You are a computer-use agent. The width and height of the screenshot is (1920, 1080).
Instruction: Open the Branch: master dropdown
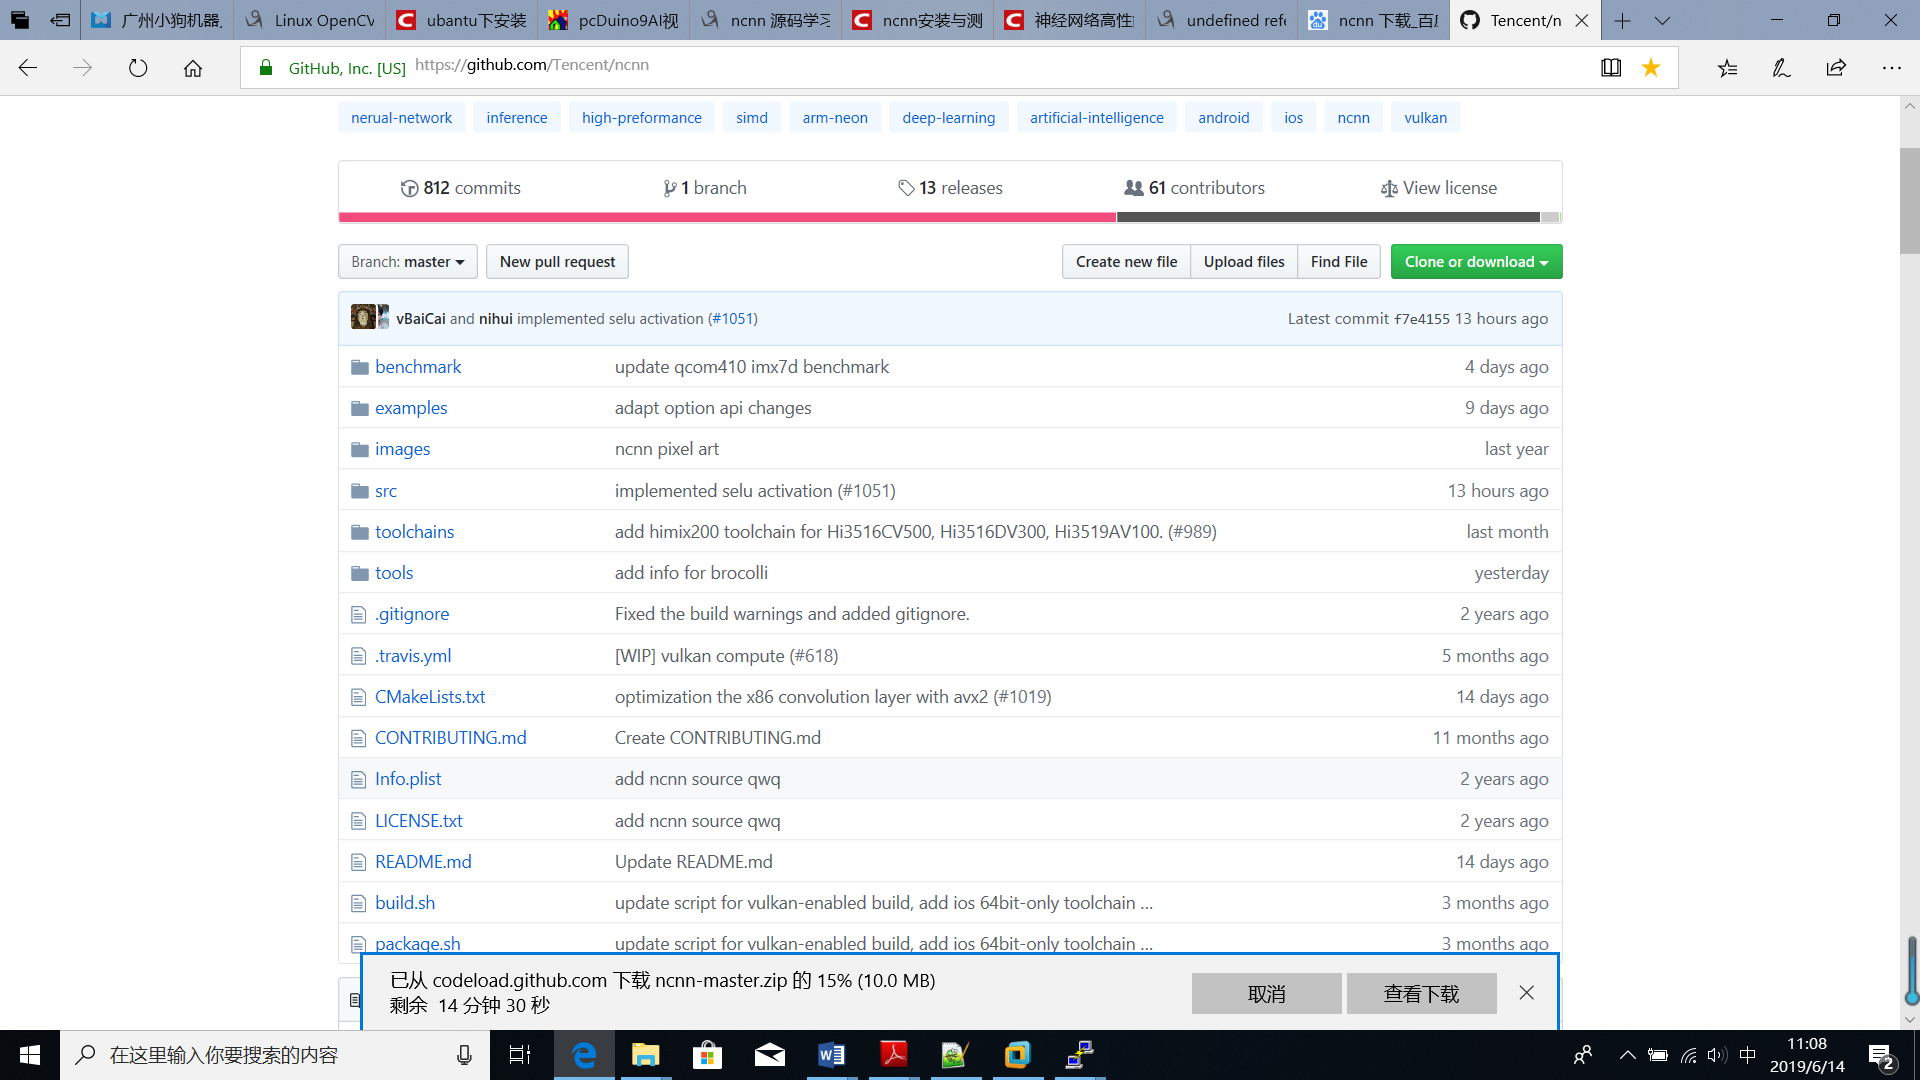[407, 261]
